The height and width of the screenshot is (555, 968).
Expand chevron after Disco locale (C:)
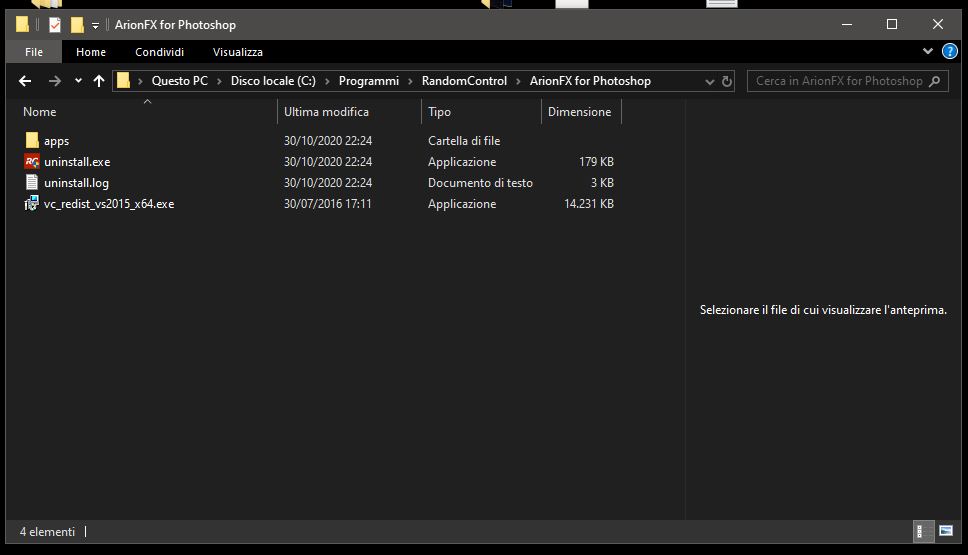[x=327, y=81]
